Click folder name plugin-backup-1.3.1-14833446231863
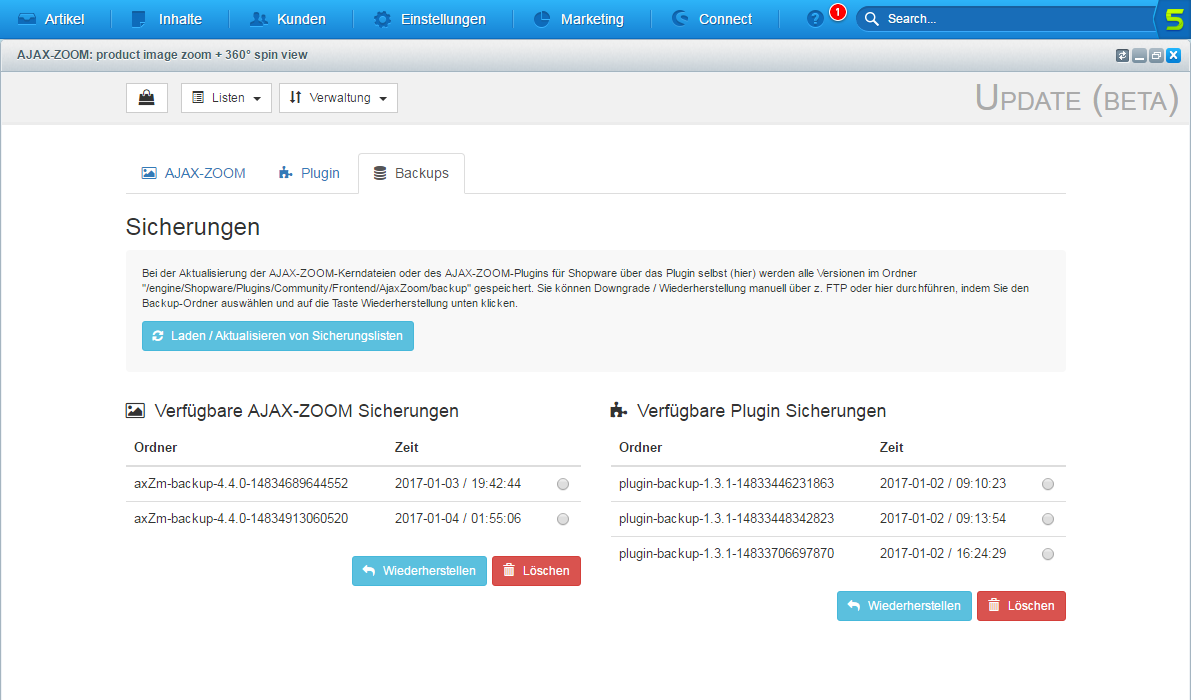Screen dimensions: 1191x700 click(x=726, y=484)
